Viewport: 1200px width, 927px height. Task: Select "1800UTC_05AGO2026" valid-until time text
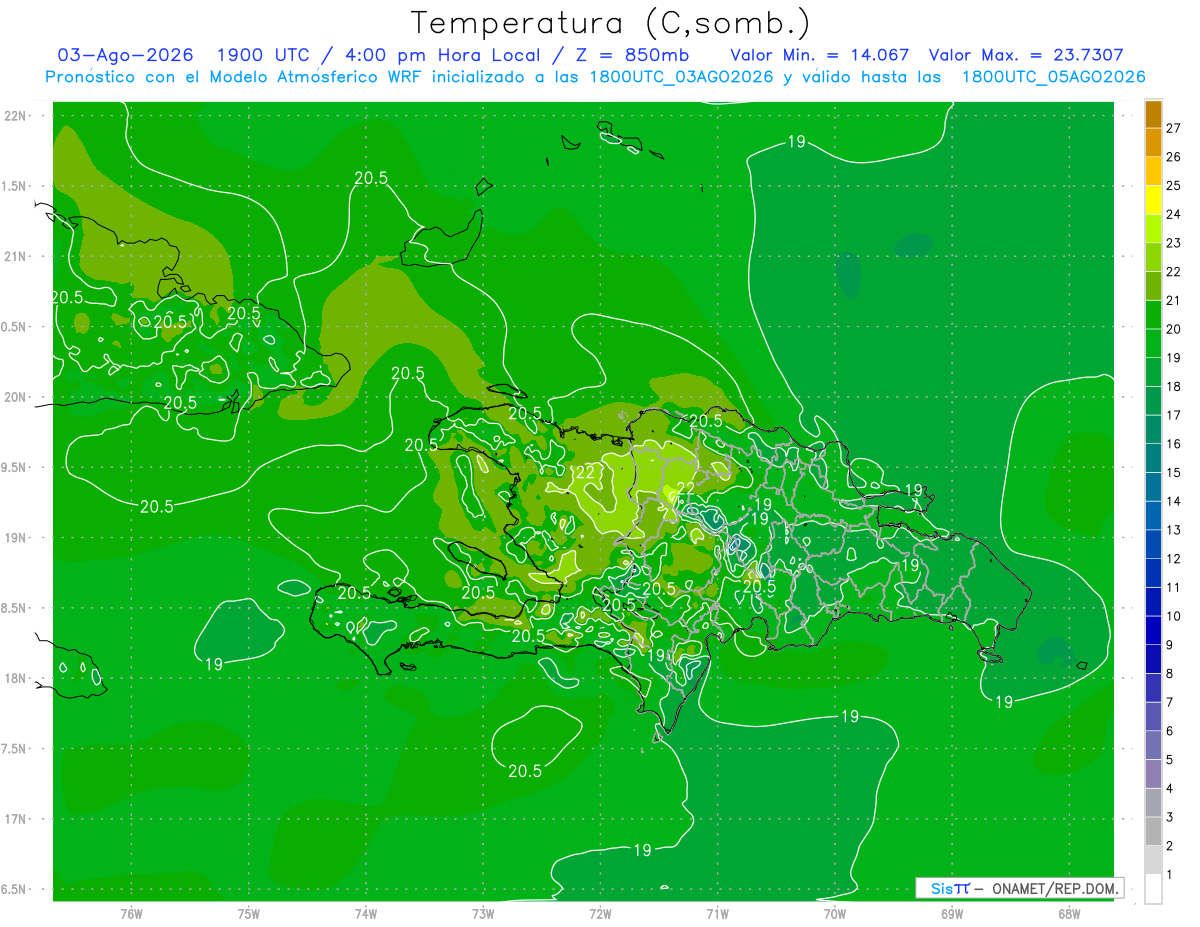click(x=1053, y=77)
